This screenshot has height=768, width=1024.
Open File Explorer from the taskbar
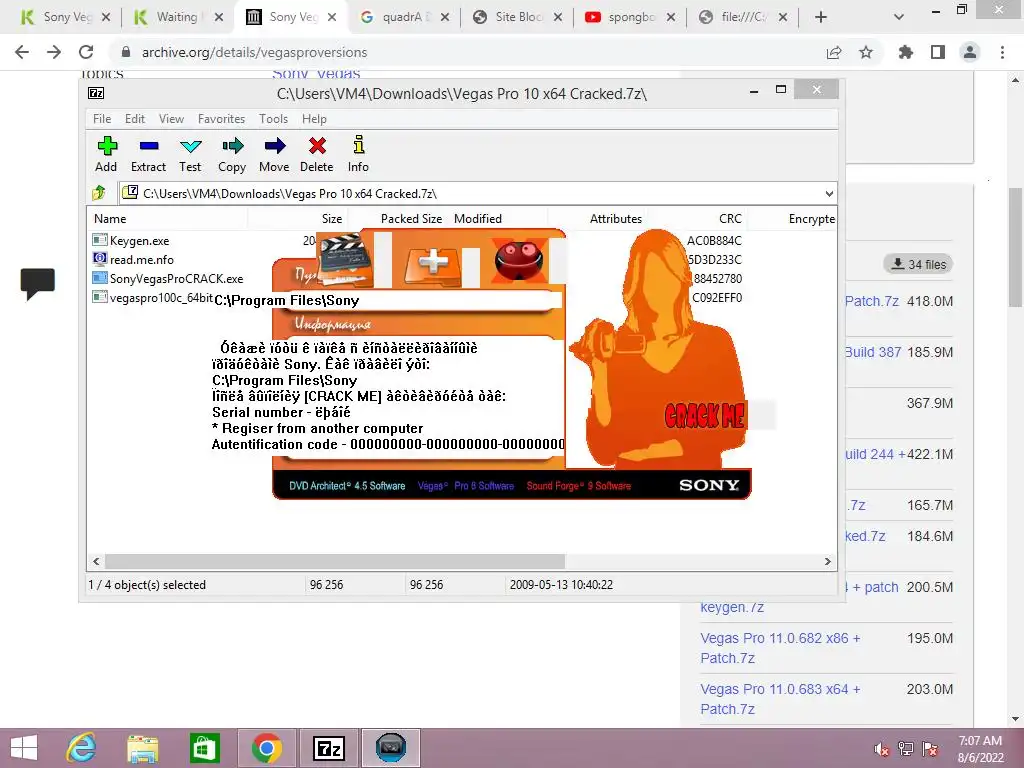142,748
